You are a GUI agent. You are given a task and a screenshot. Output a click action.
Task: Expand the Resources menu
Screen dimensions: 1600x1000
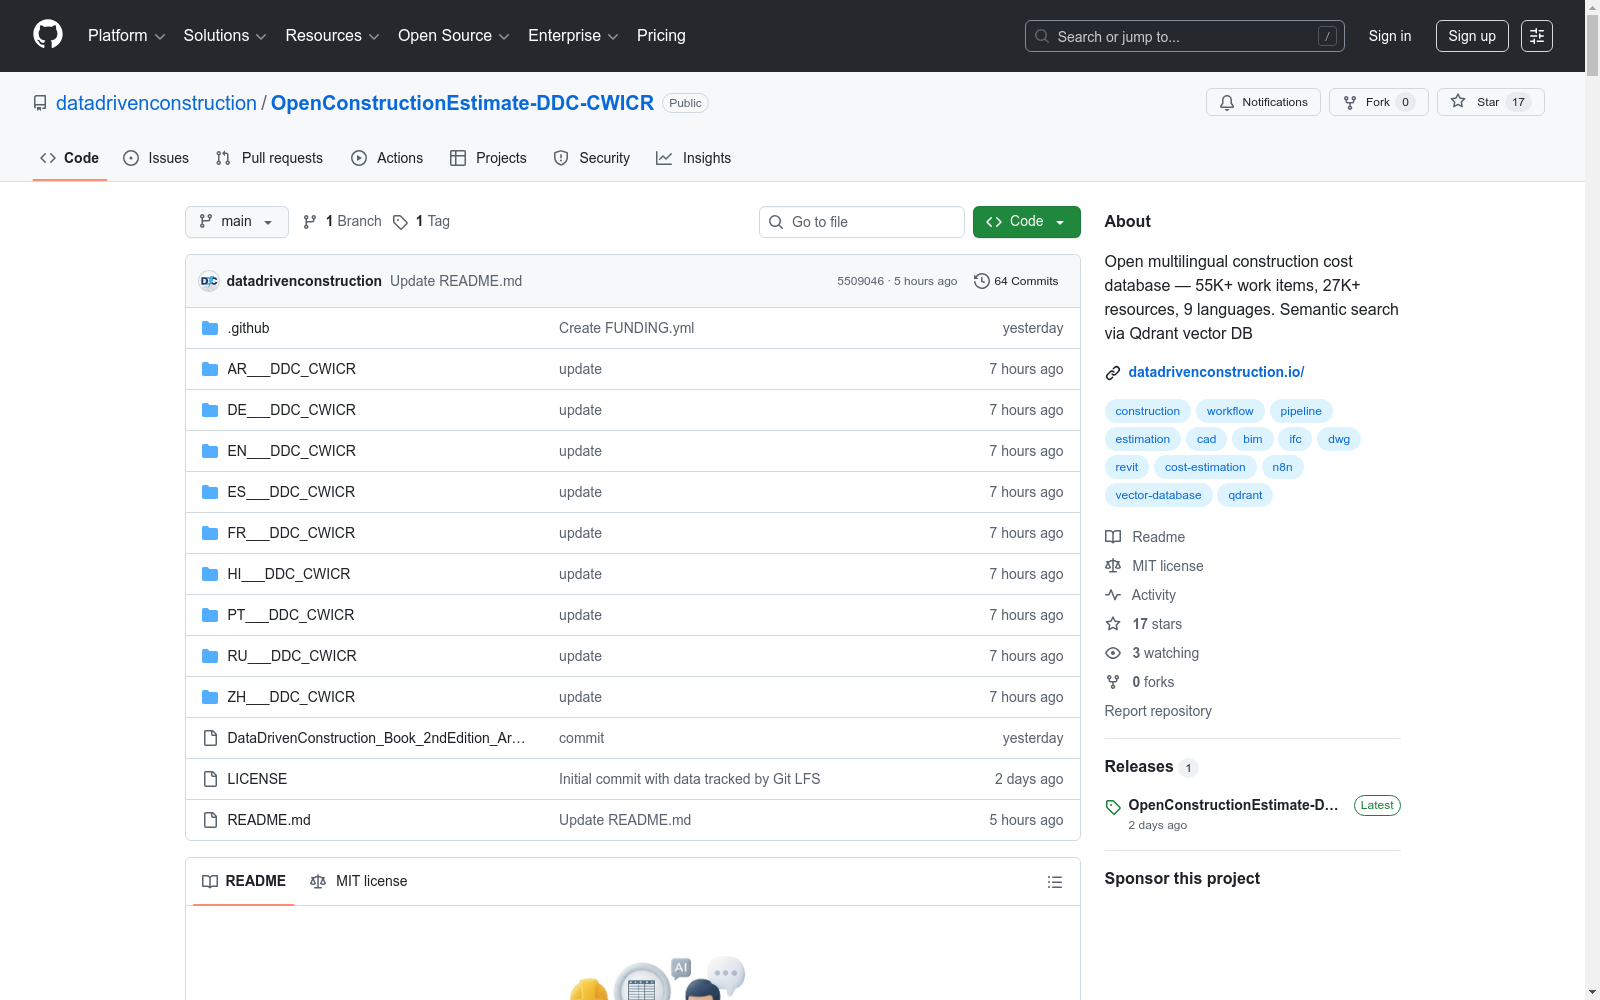click(x=332, y=36)
